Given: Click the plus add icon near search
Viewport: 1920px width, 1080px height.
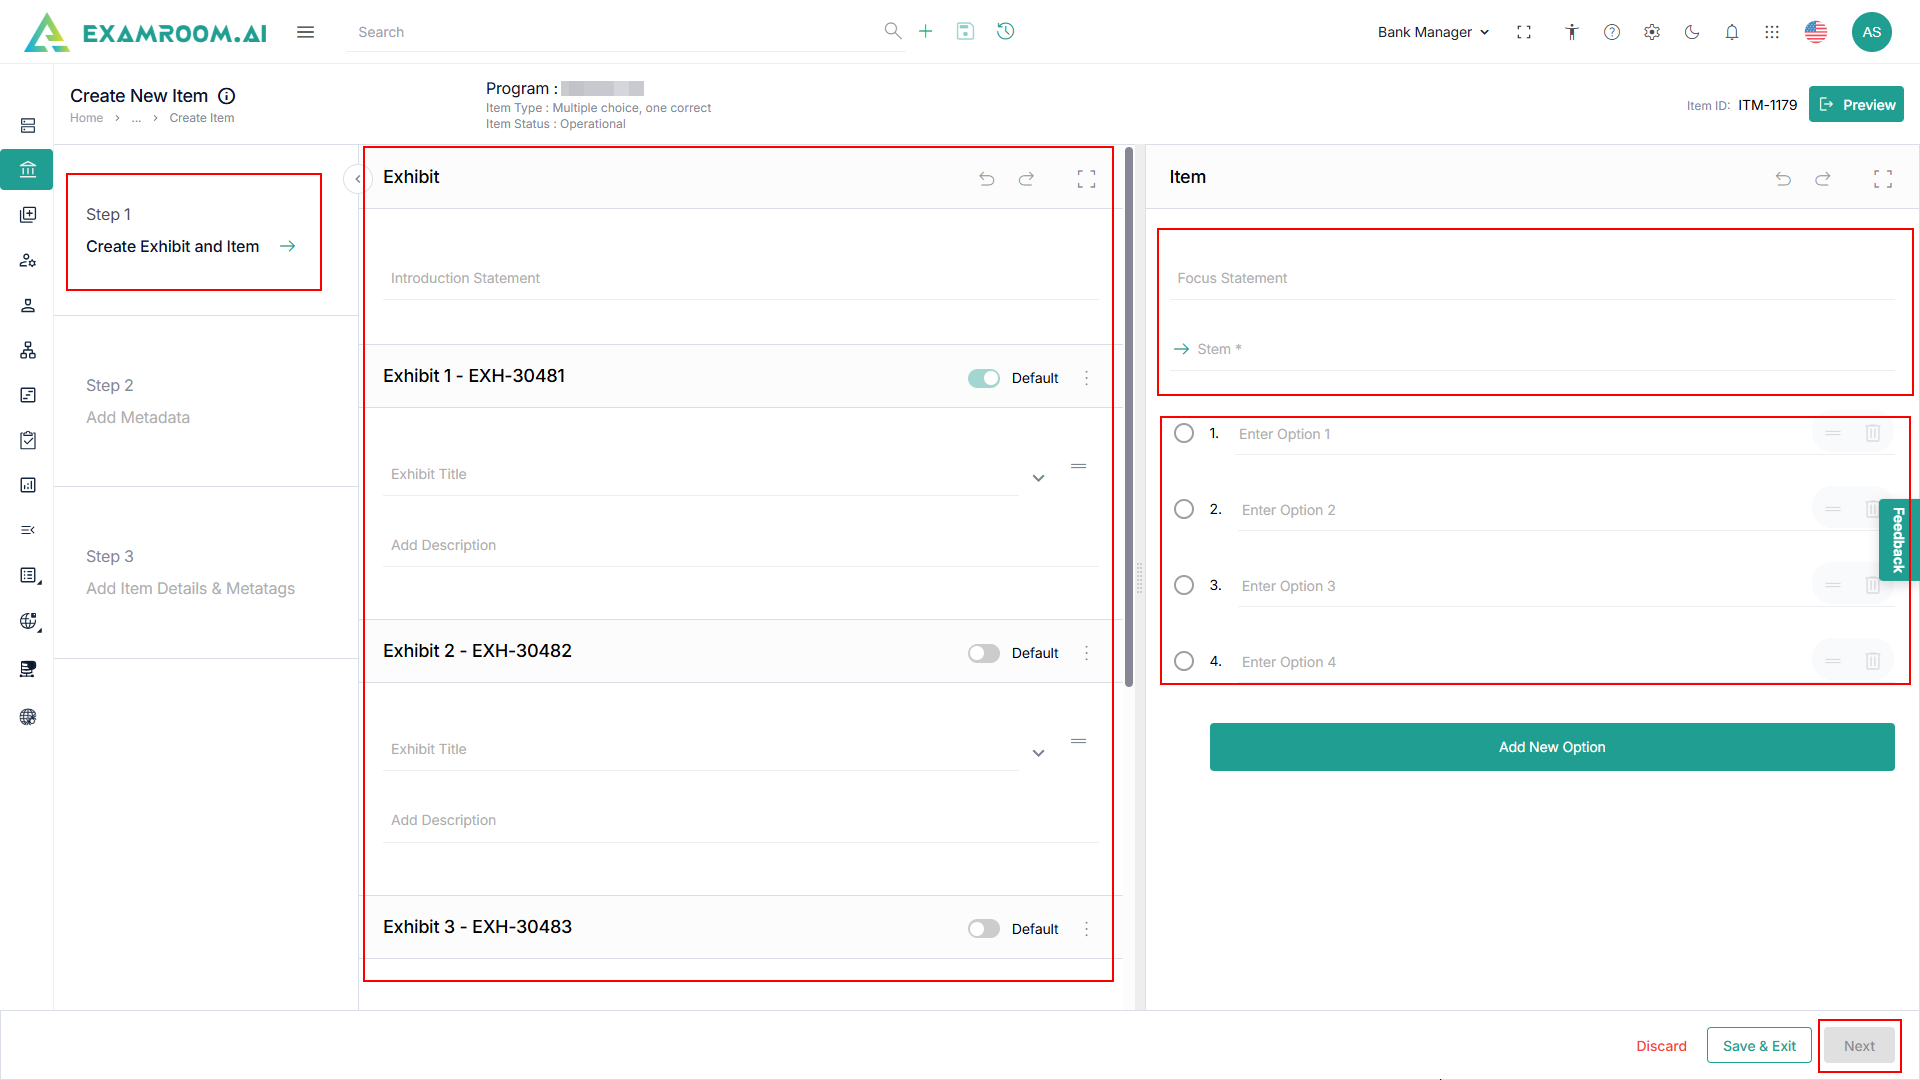Looking at the screenshot, I should click(925, 31).
